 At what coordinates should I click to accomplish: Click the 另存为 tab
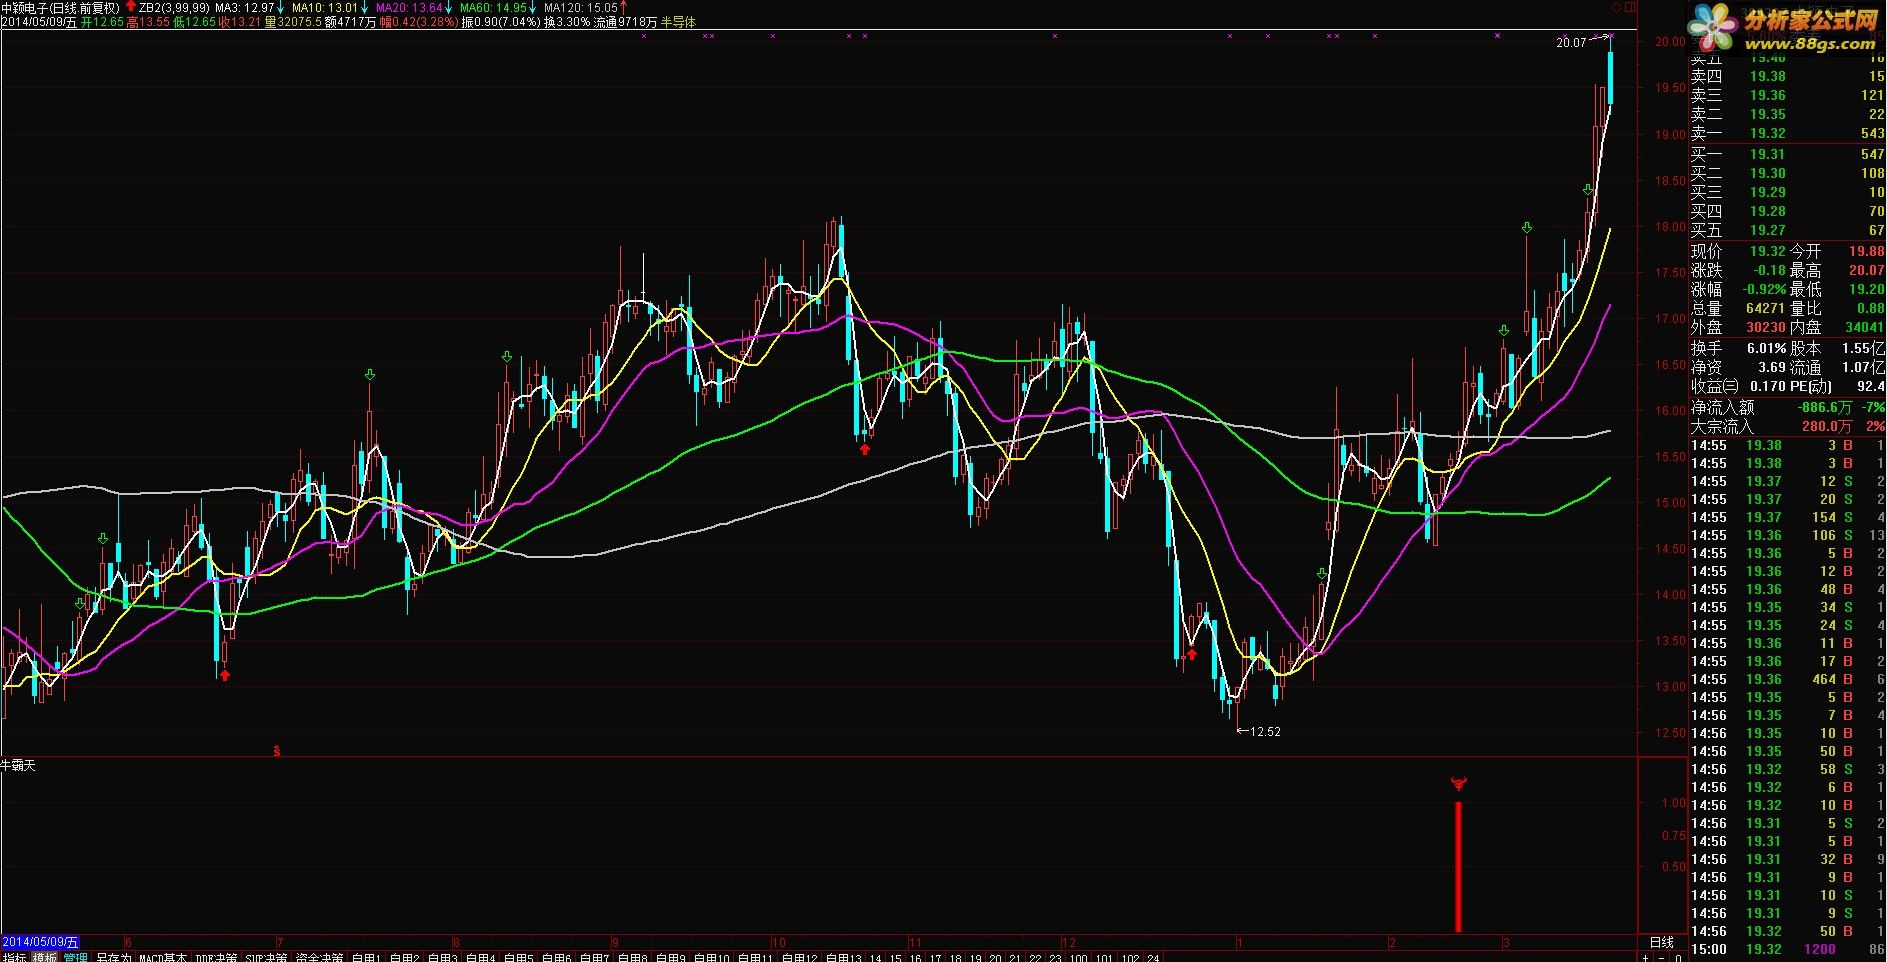tap(113, 957)
